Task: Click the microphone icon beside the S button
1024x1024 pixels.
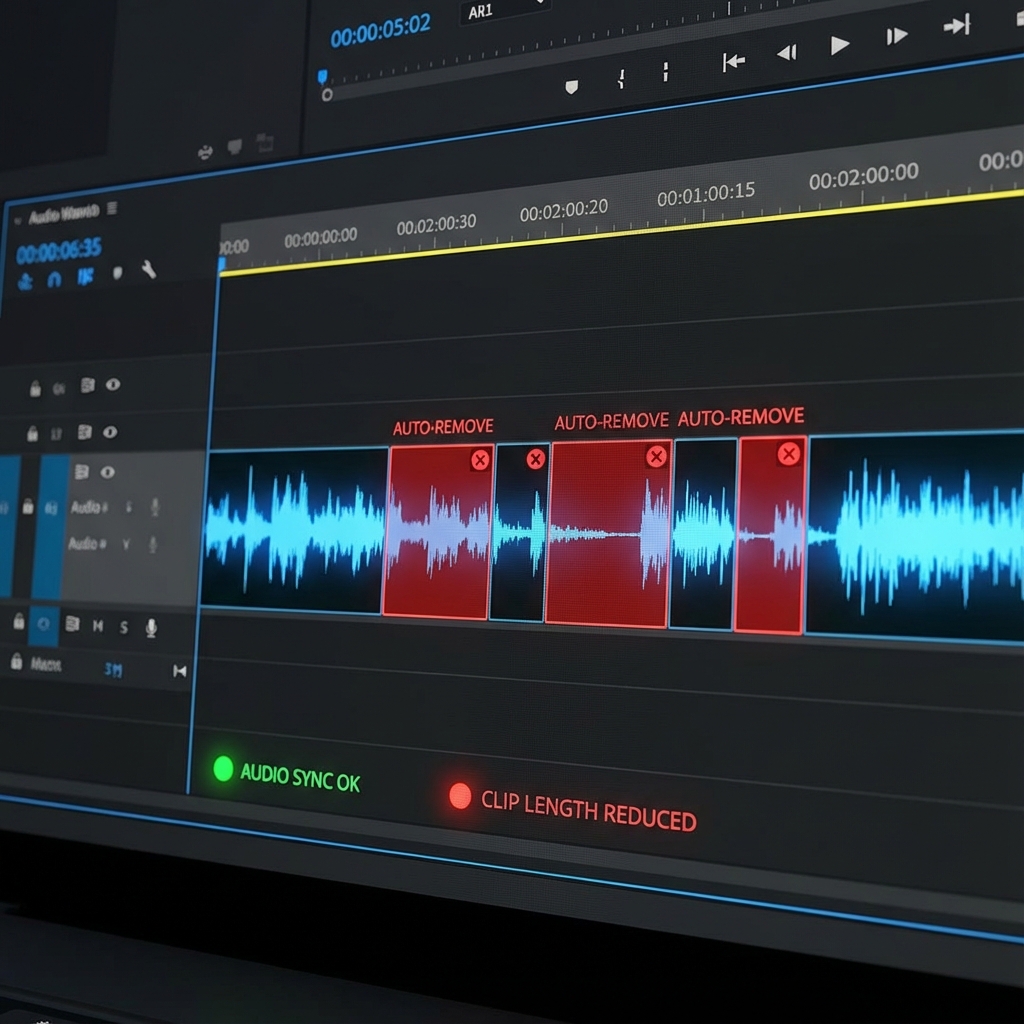Action: (x=151, y=627)
